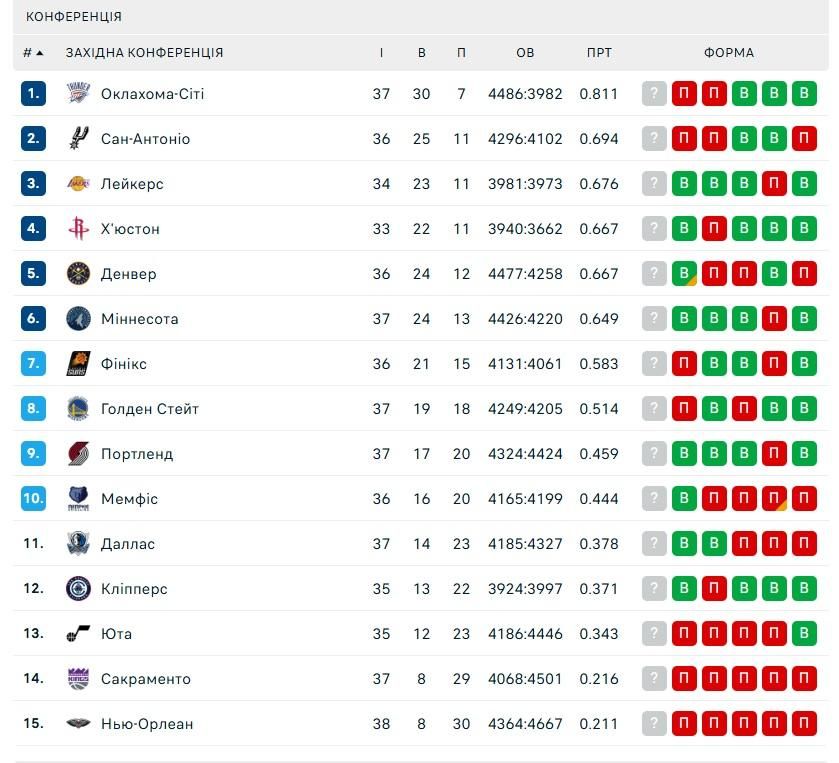This screenshot has width=839, height=763.
Task: Open the КОНФЕРЕНЦІЯ tab
Action: pos(74,17)
